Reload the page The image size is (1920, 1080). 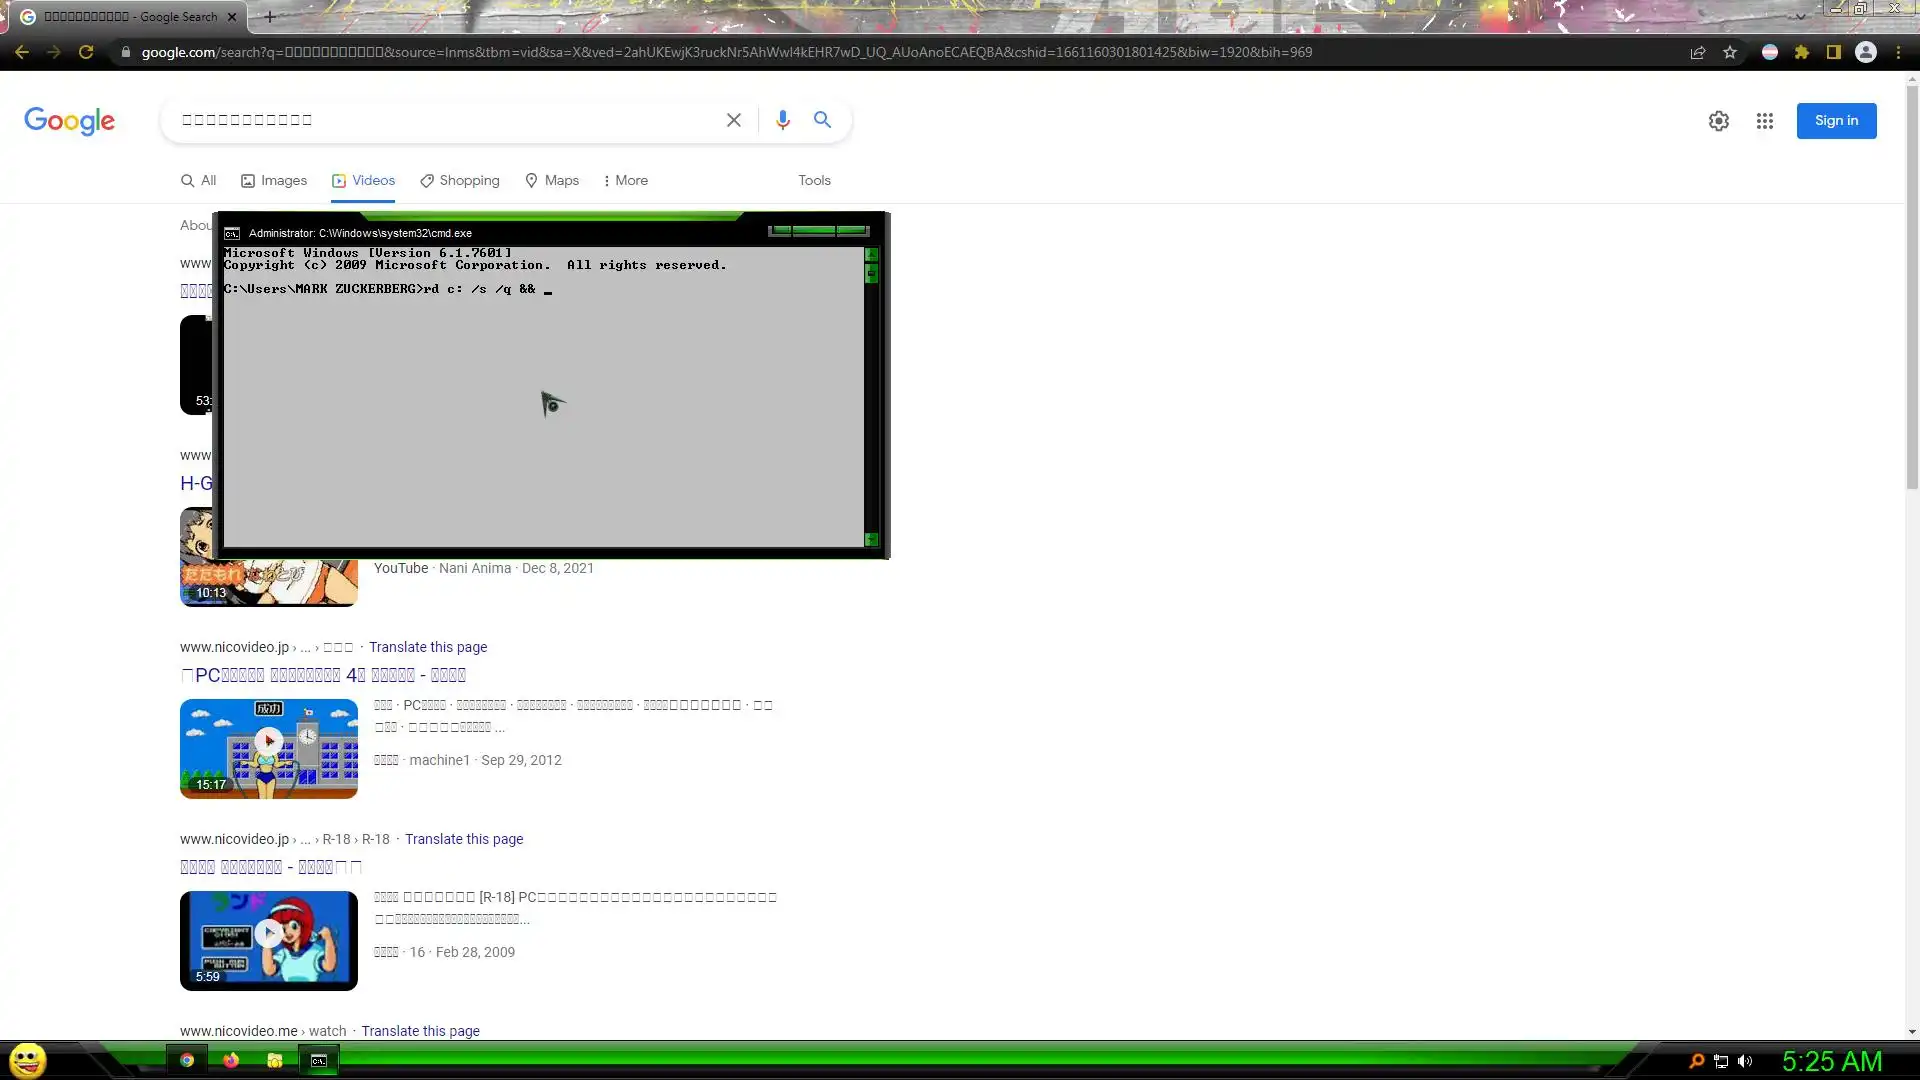point(86,52)
